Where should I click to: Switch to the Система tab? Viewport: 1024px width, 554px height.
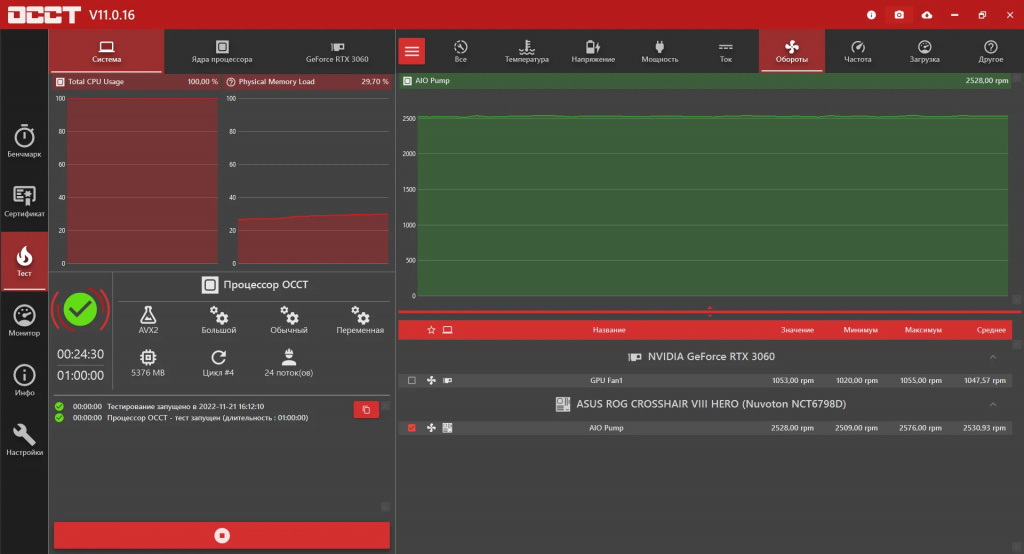106,51
